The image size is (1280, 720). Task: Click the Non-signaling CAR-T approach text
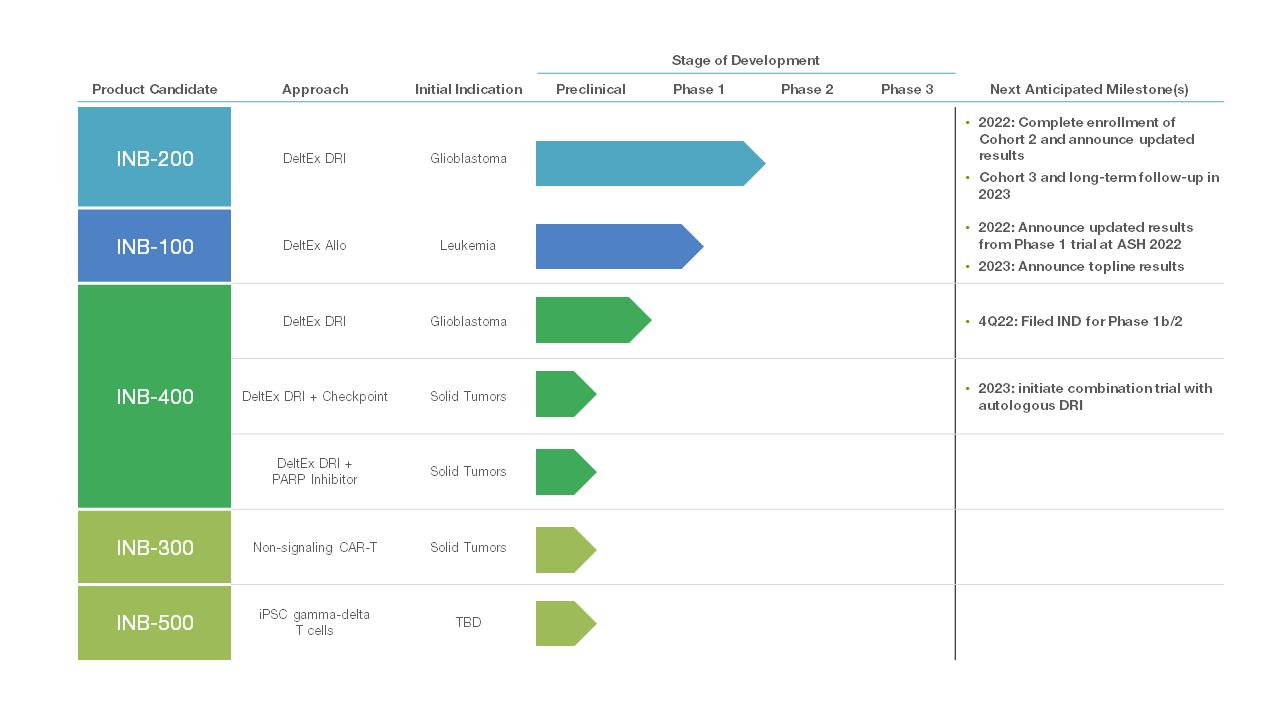coord(315,547)
